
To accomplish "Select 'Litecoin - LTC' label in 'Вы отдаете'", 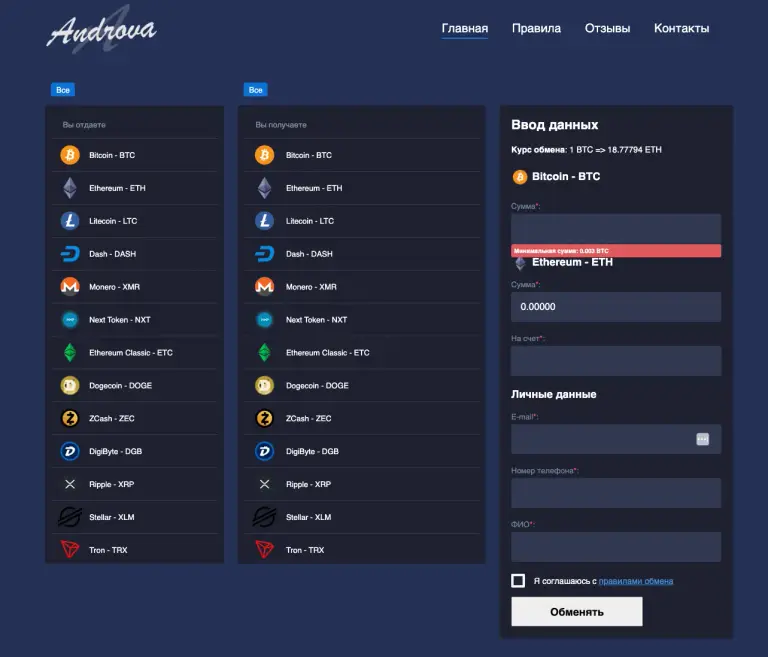I will coord(113,221).
